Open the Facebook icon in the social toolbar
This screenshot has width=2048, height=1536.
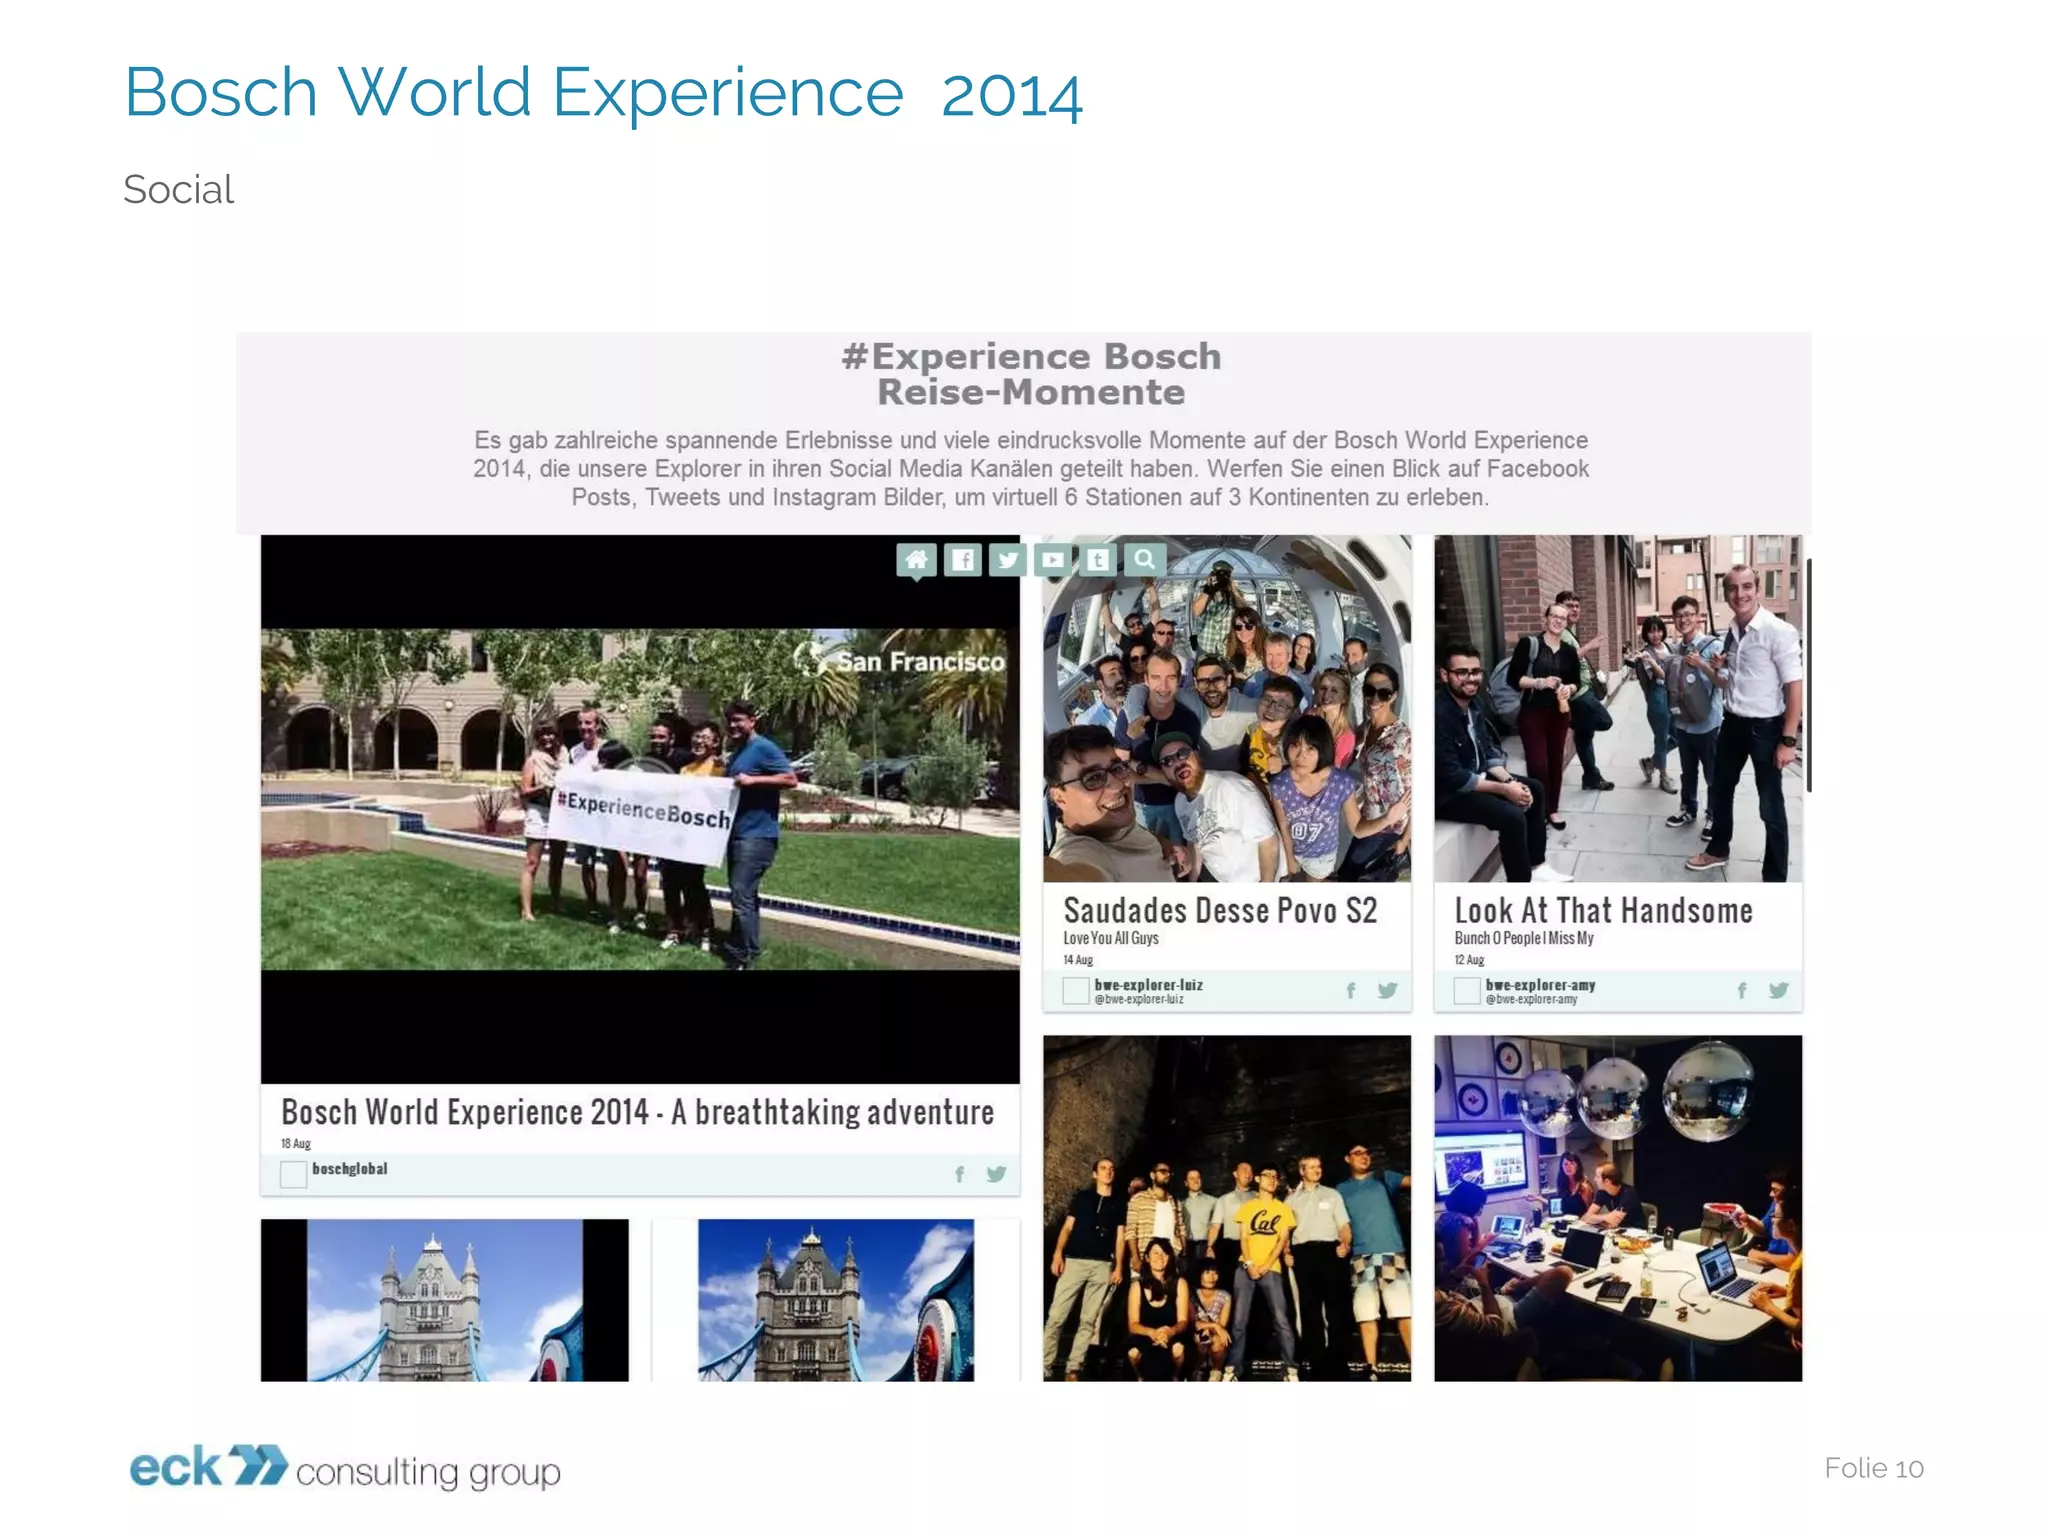pyautogui.click(x=962, y=560)
